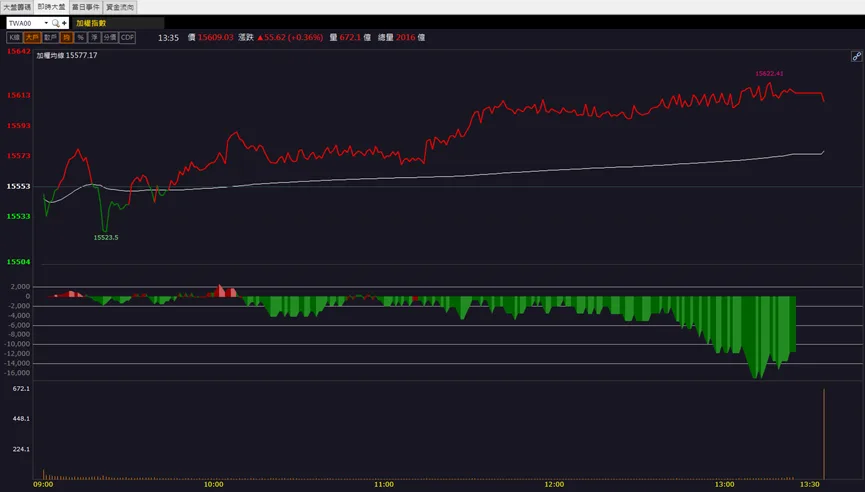Toggle the 分價 price distribution button
This screenshot has height=492, width=865.
pyautogui.click(x=110, y=38)
